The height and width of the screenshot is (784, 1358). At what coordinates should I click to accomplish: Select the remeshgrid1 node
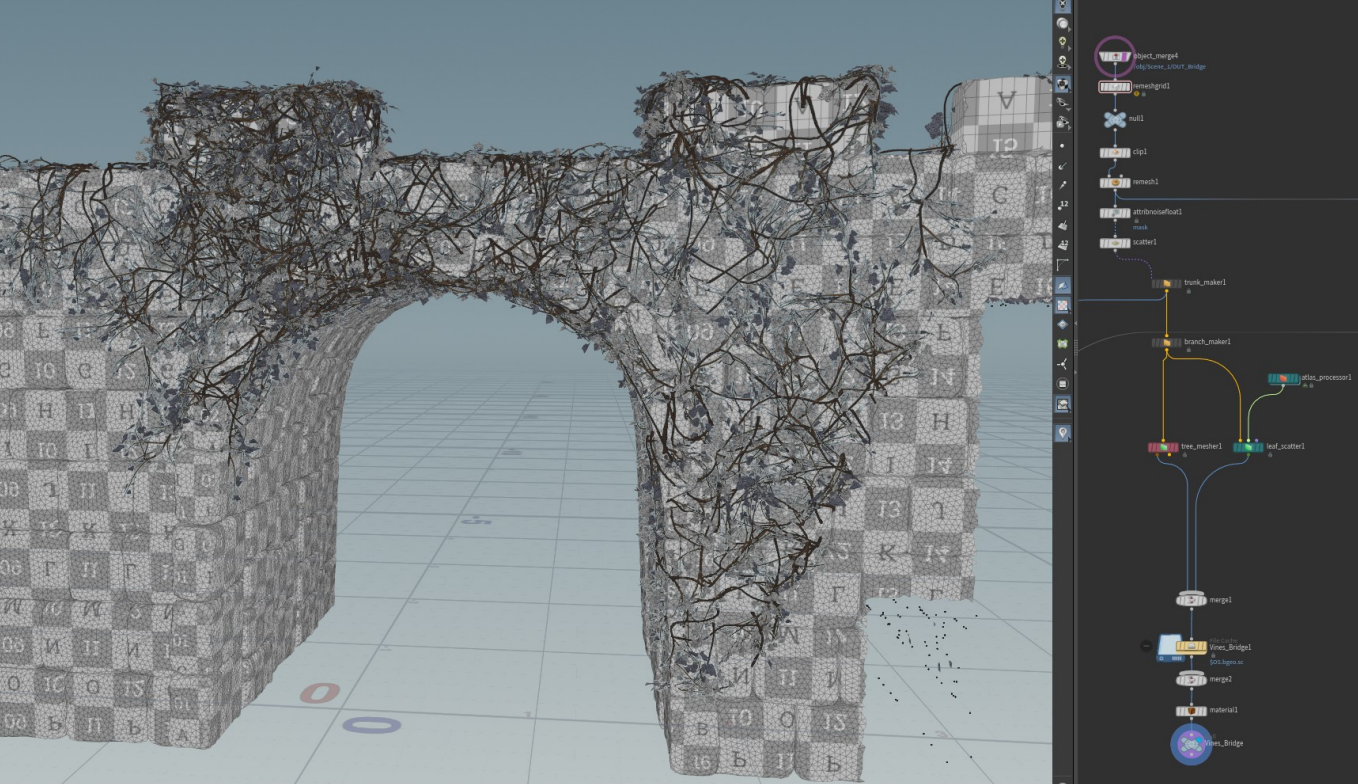[x=1114, y=87]
